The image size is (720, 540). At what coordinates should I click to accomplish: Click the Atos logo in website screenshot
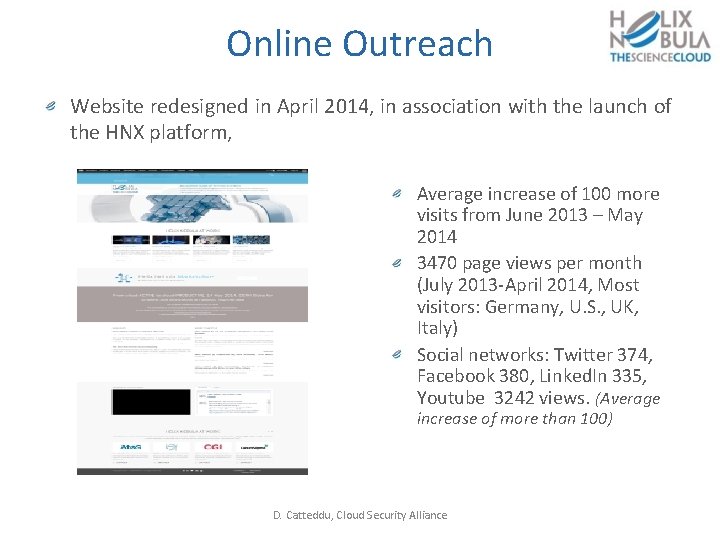pyautogui.click(x=130, y=447)
